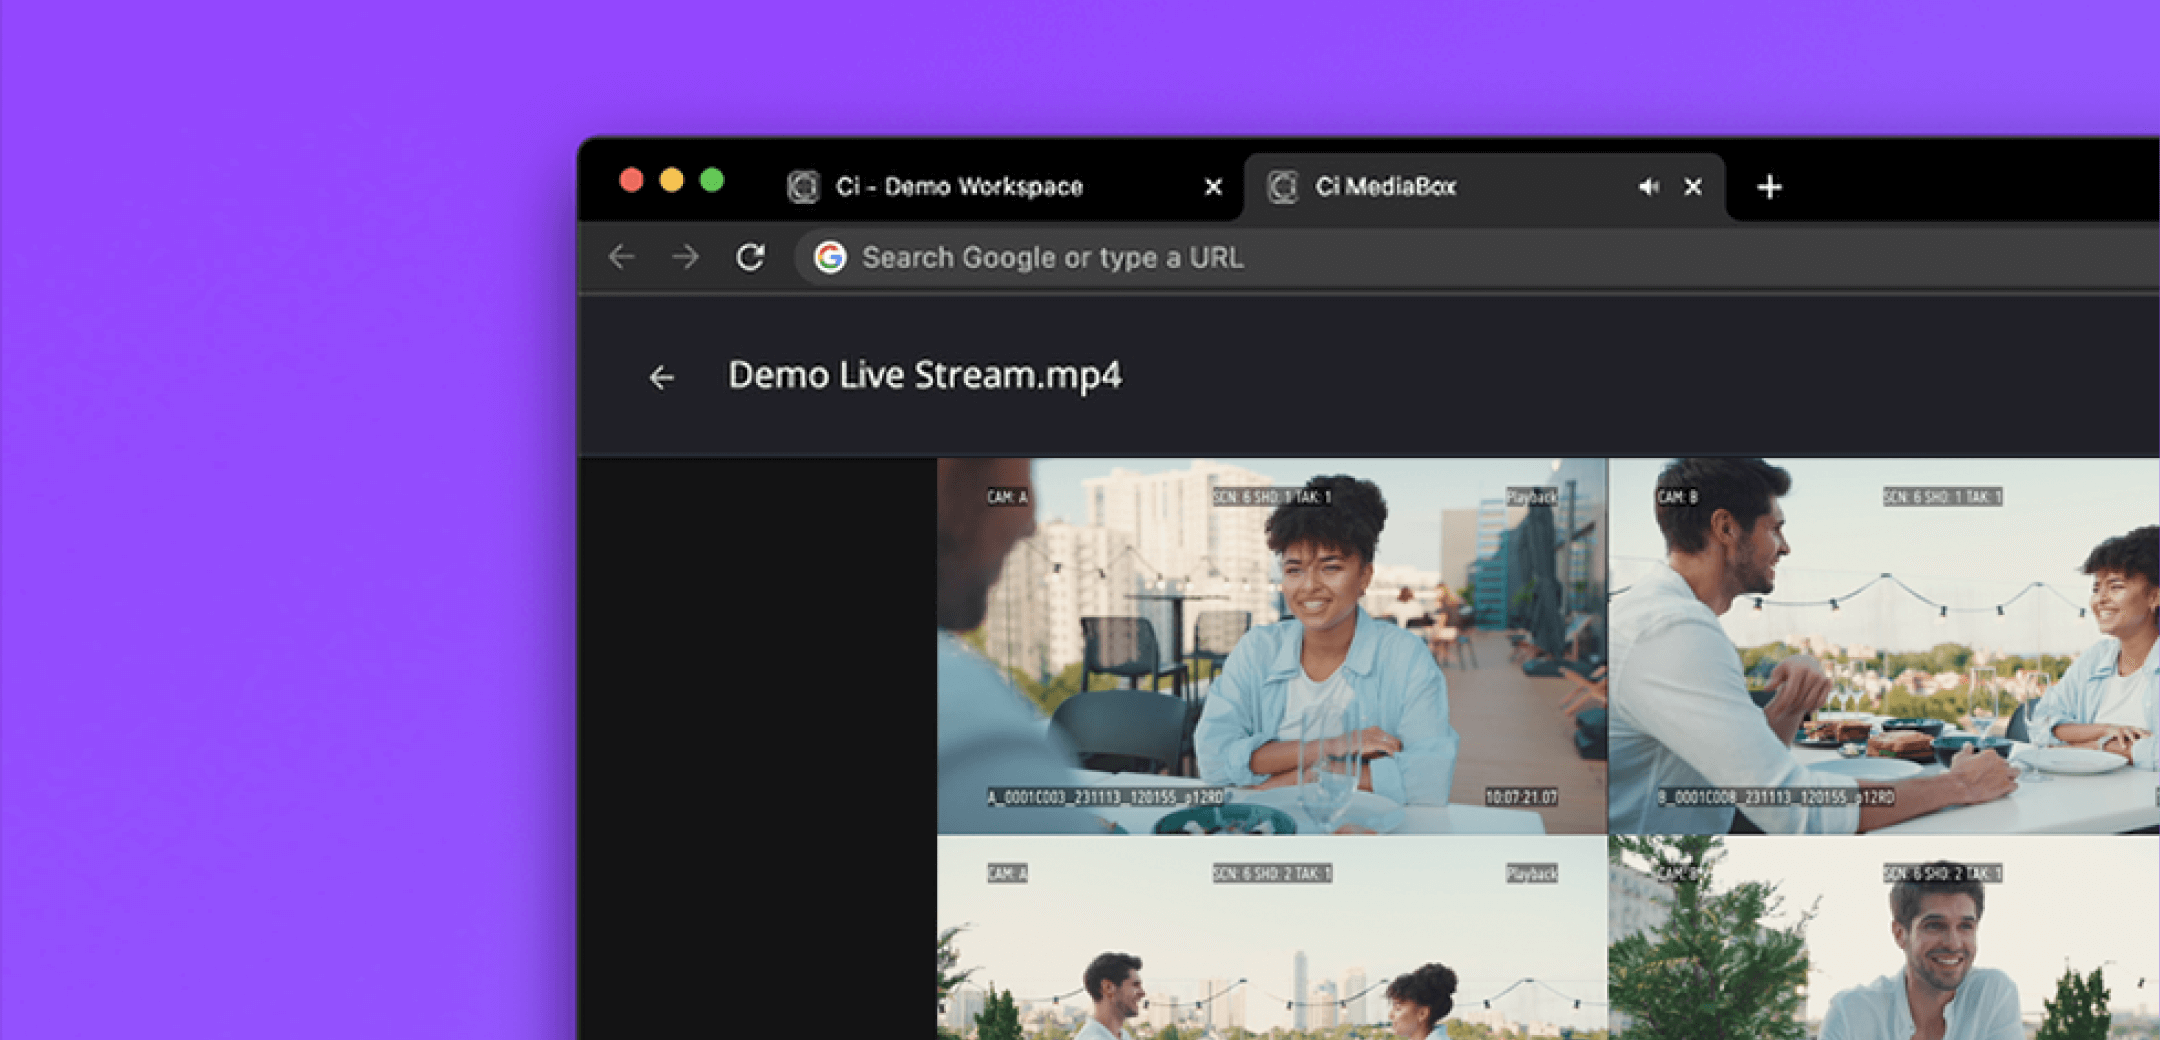The height and width of the screenshot is (1040, 2160).
Task: Mute the Ci MediaBox tab audio
Action: click(1648, 187)
